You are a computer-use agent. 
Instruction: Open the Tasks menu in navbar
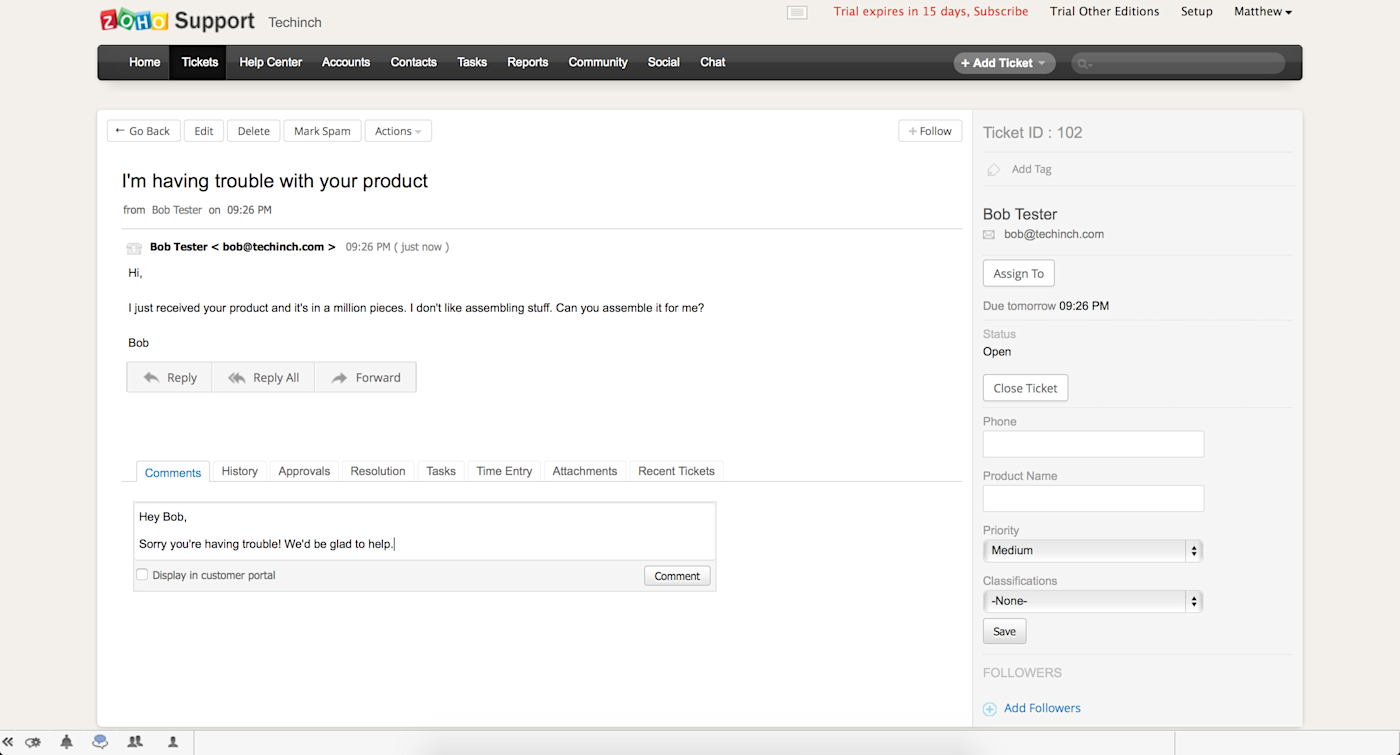pyautogui.click(x=472, y=62)
